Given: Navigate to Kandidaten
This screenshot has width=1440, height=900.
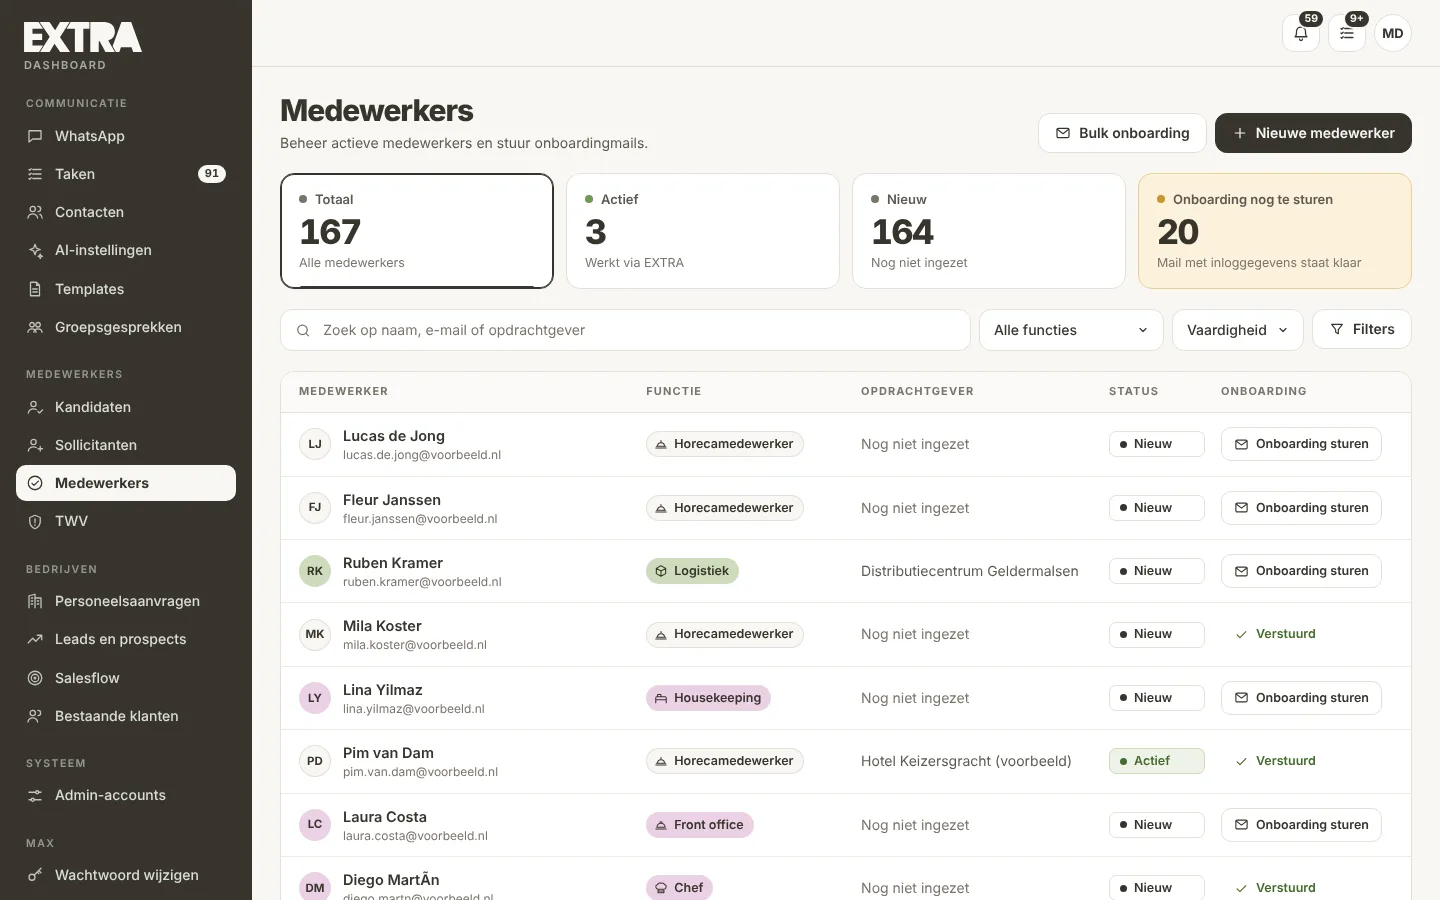Looking at the screenshot, I should (x=126, y=407).
